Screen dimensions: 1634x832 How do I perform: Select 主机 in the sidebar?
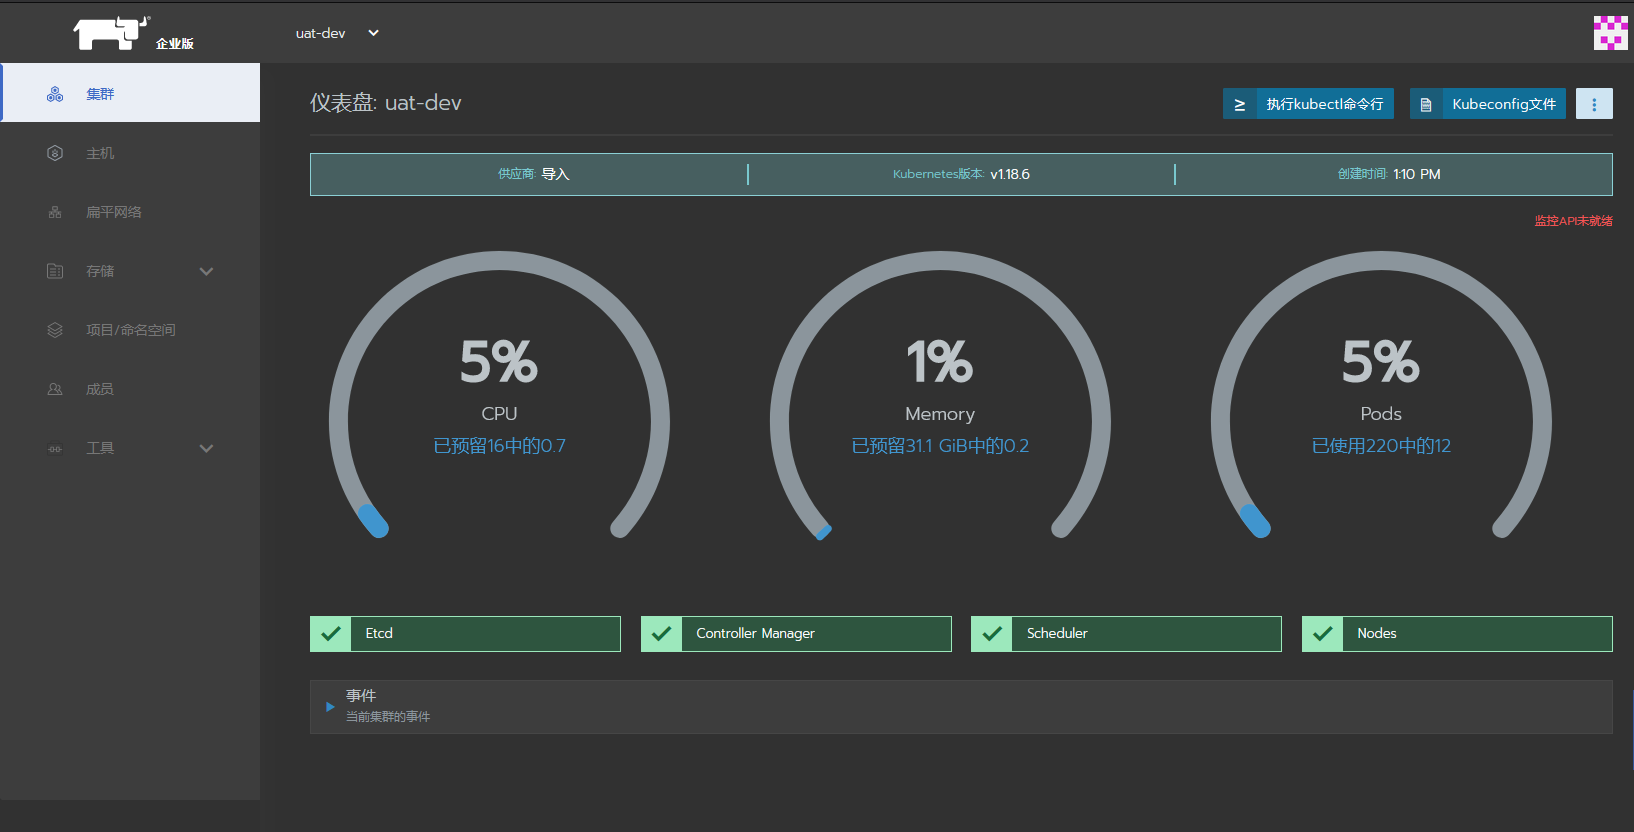click(130, 153)
